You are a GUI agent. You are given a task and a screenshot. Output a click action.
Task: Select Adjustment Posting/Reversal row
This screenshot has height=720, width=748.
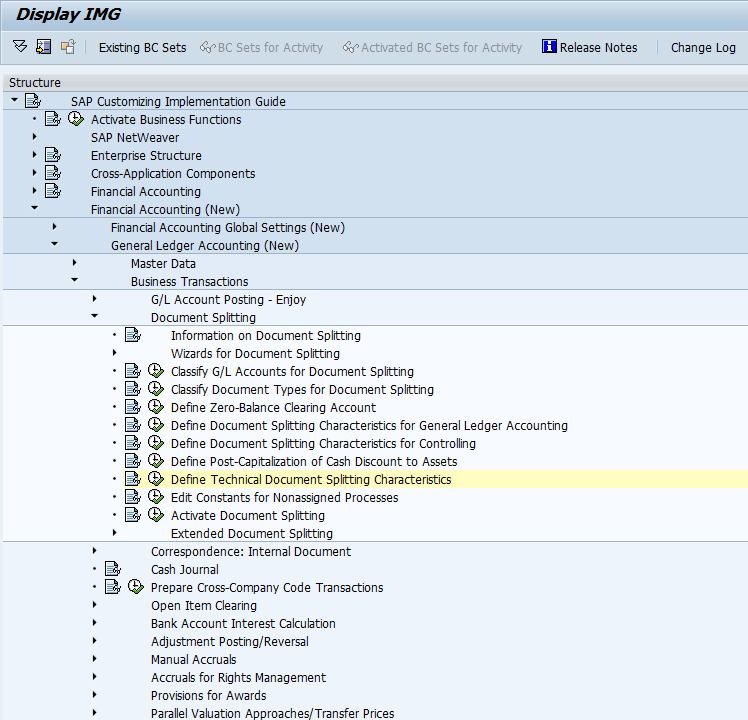(229, 642)
